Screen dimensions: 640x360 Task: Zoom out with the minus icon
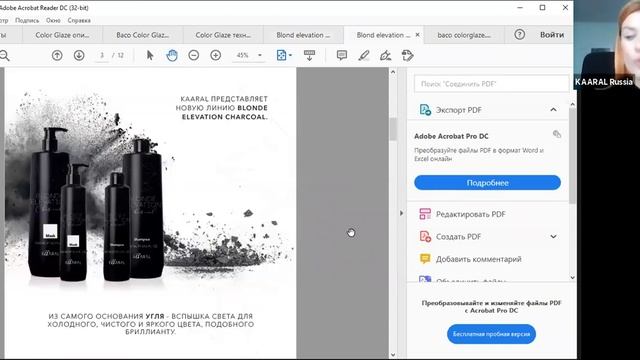194,55
